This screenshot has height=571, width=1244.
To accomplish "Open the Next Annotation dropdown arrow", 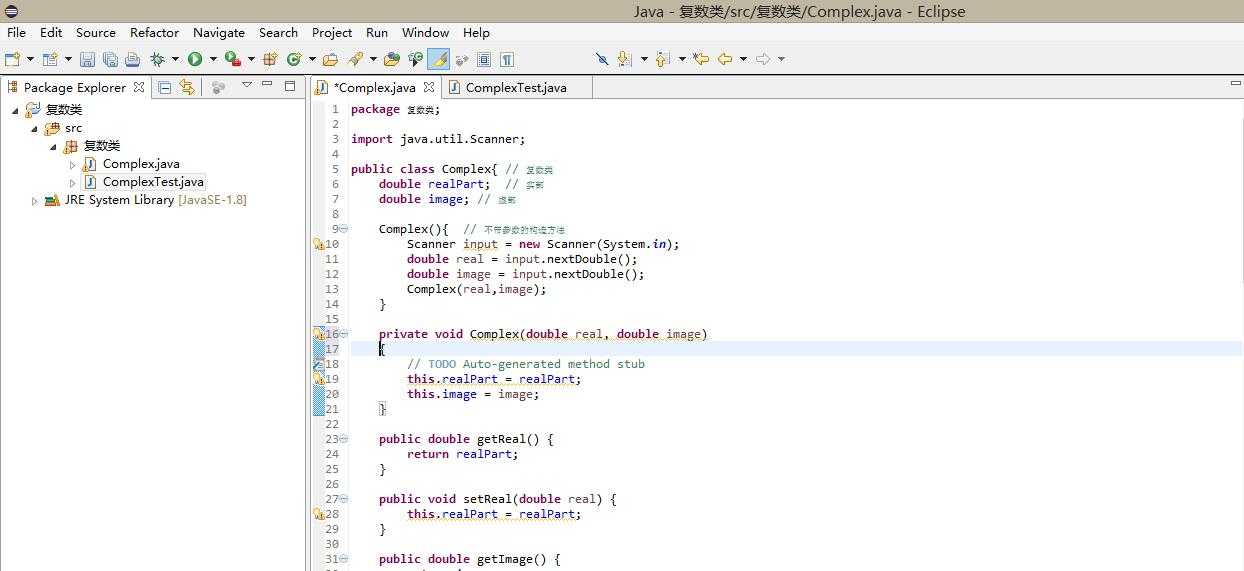I will click(644, 59).
